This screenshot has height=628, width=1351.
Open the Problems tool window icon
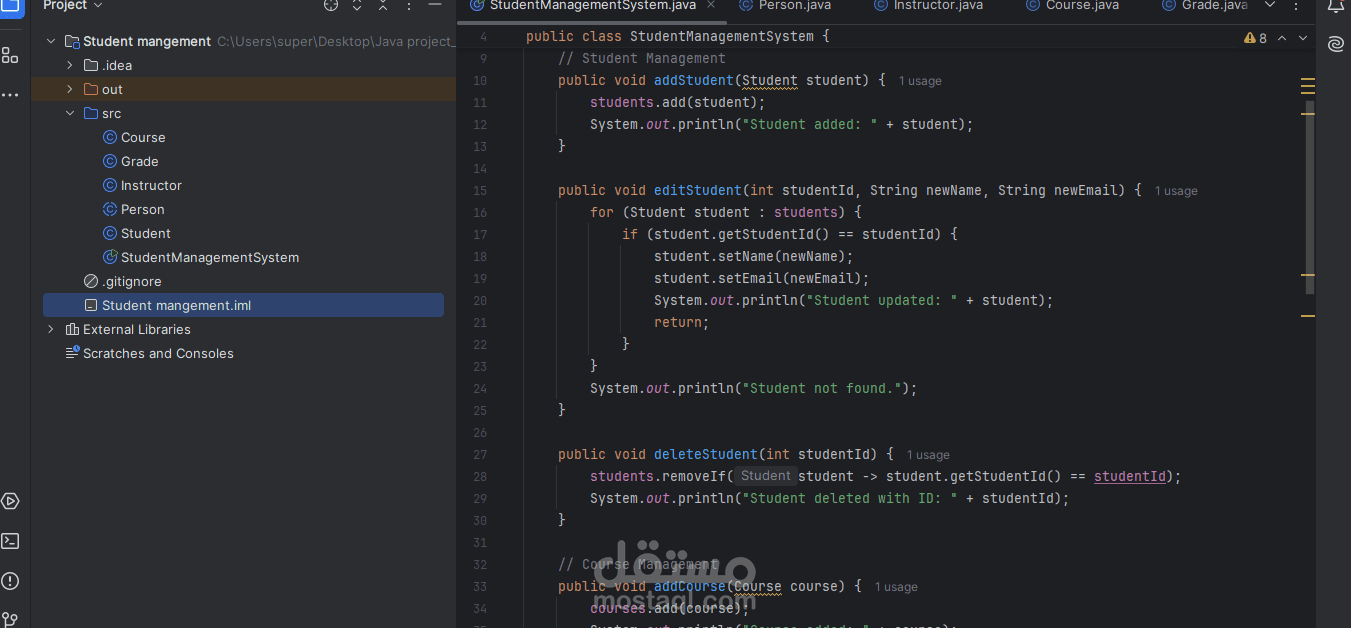[x=10, y=581]
